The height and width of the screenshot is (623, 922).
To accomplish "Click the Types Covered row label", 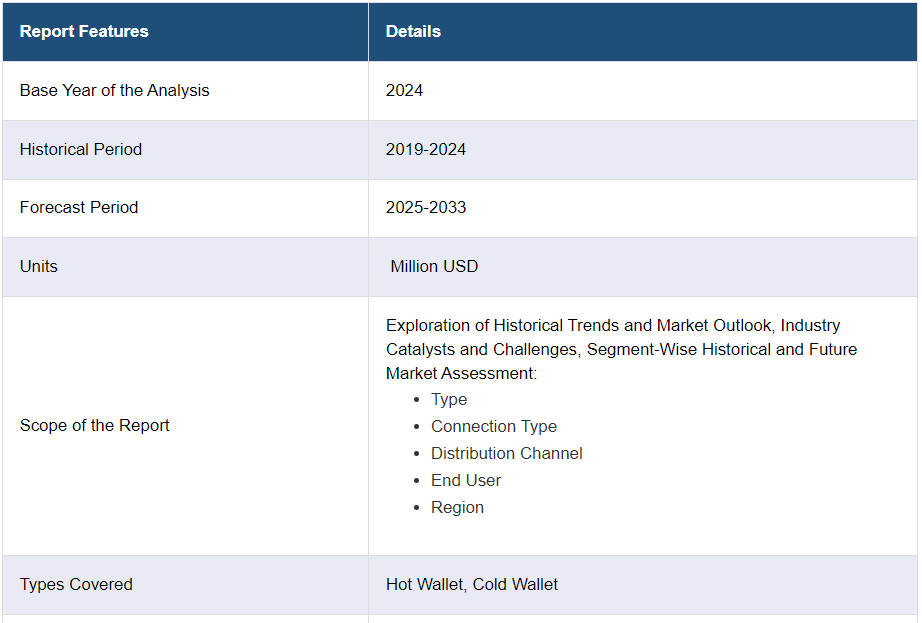I will click(x=76, y=584).
